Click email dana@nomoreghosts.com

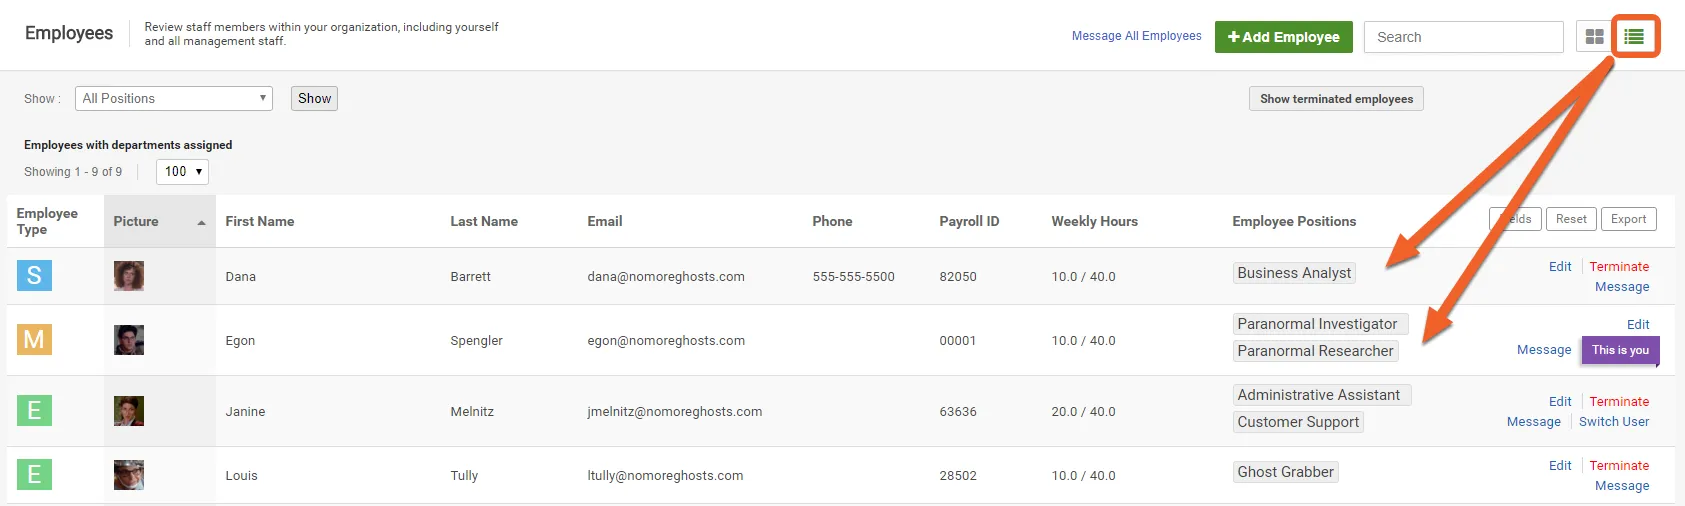coord(666,276)
